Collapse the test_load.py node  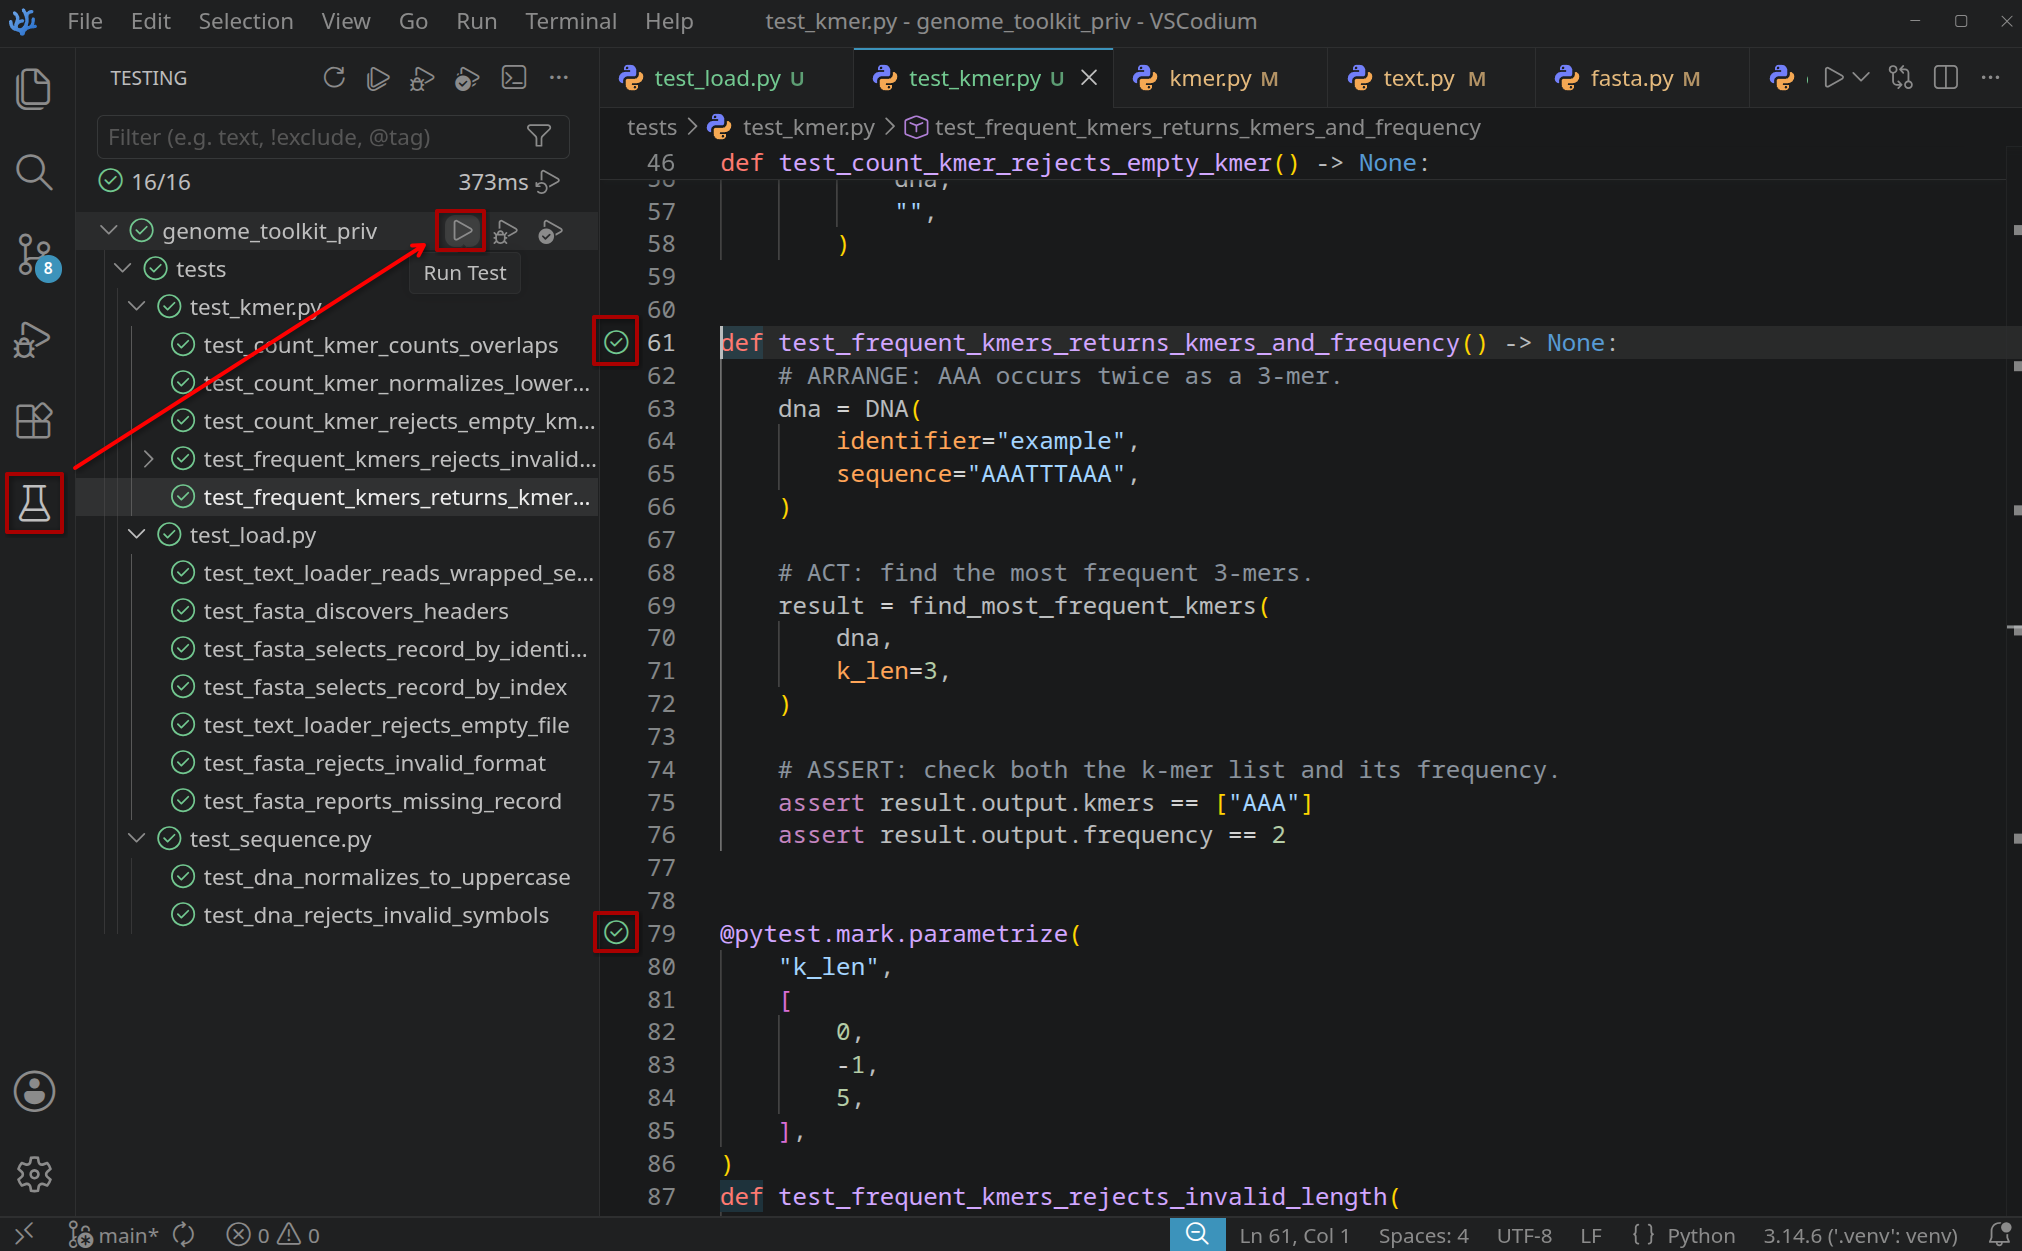pos(137,535)
